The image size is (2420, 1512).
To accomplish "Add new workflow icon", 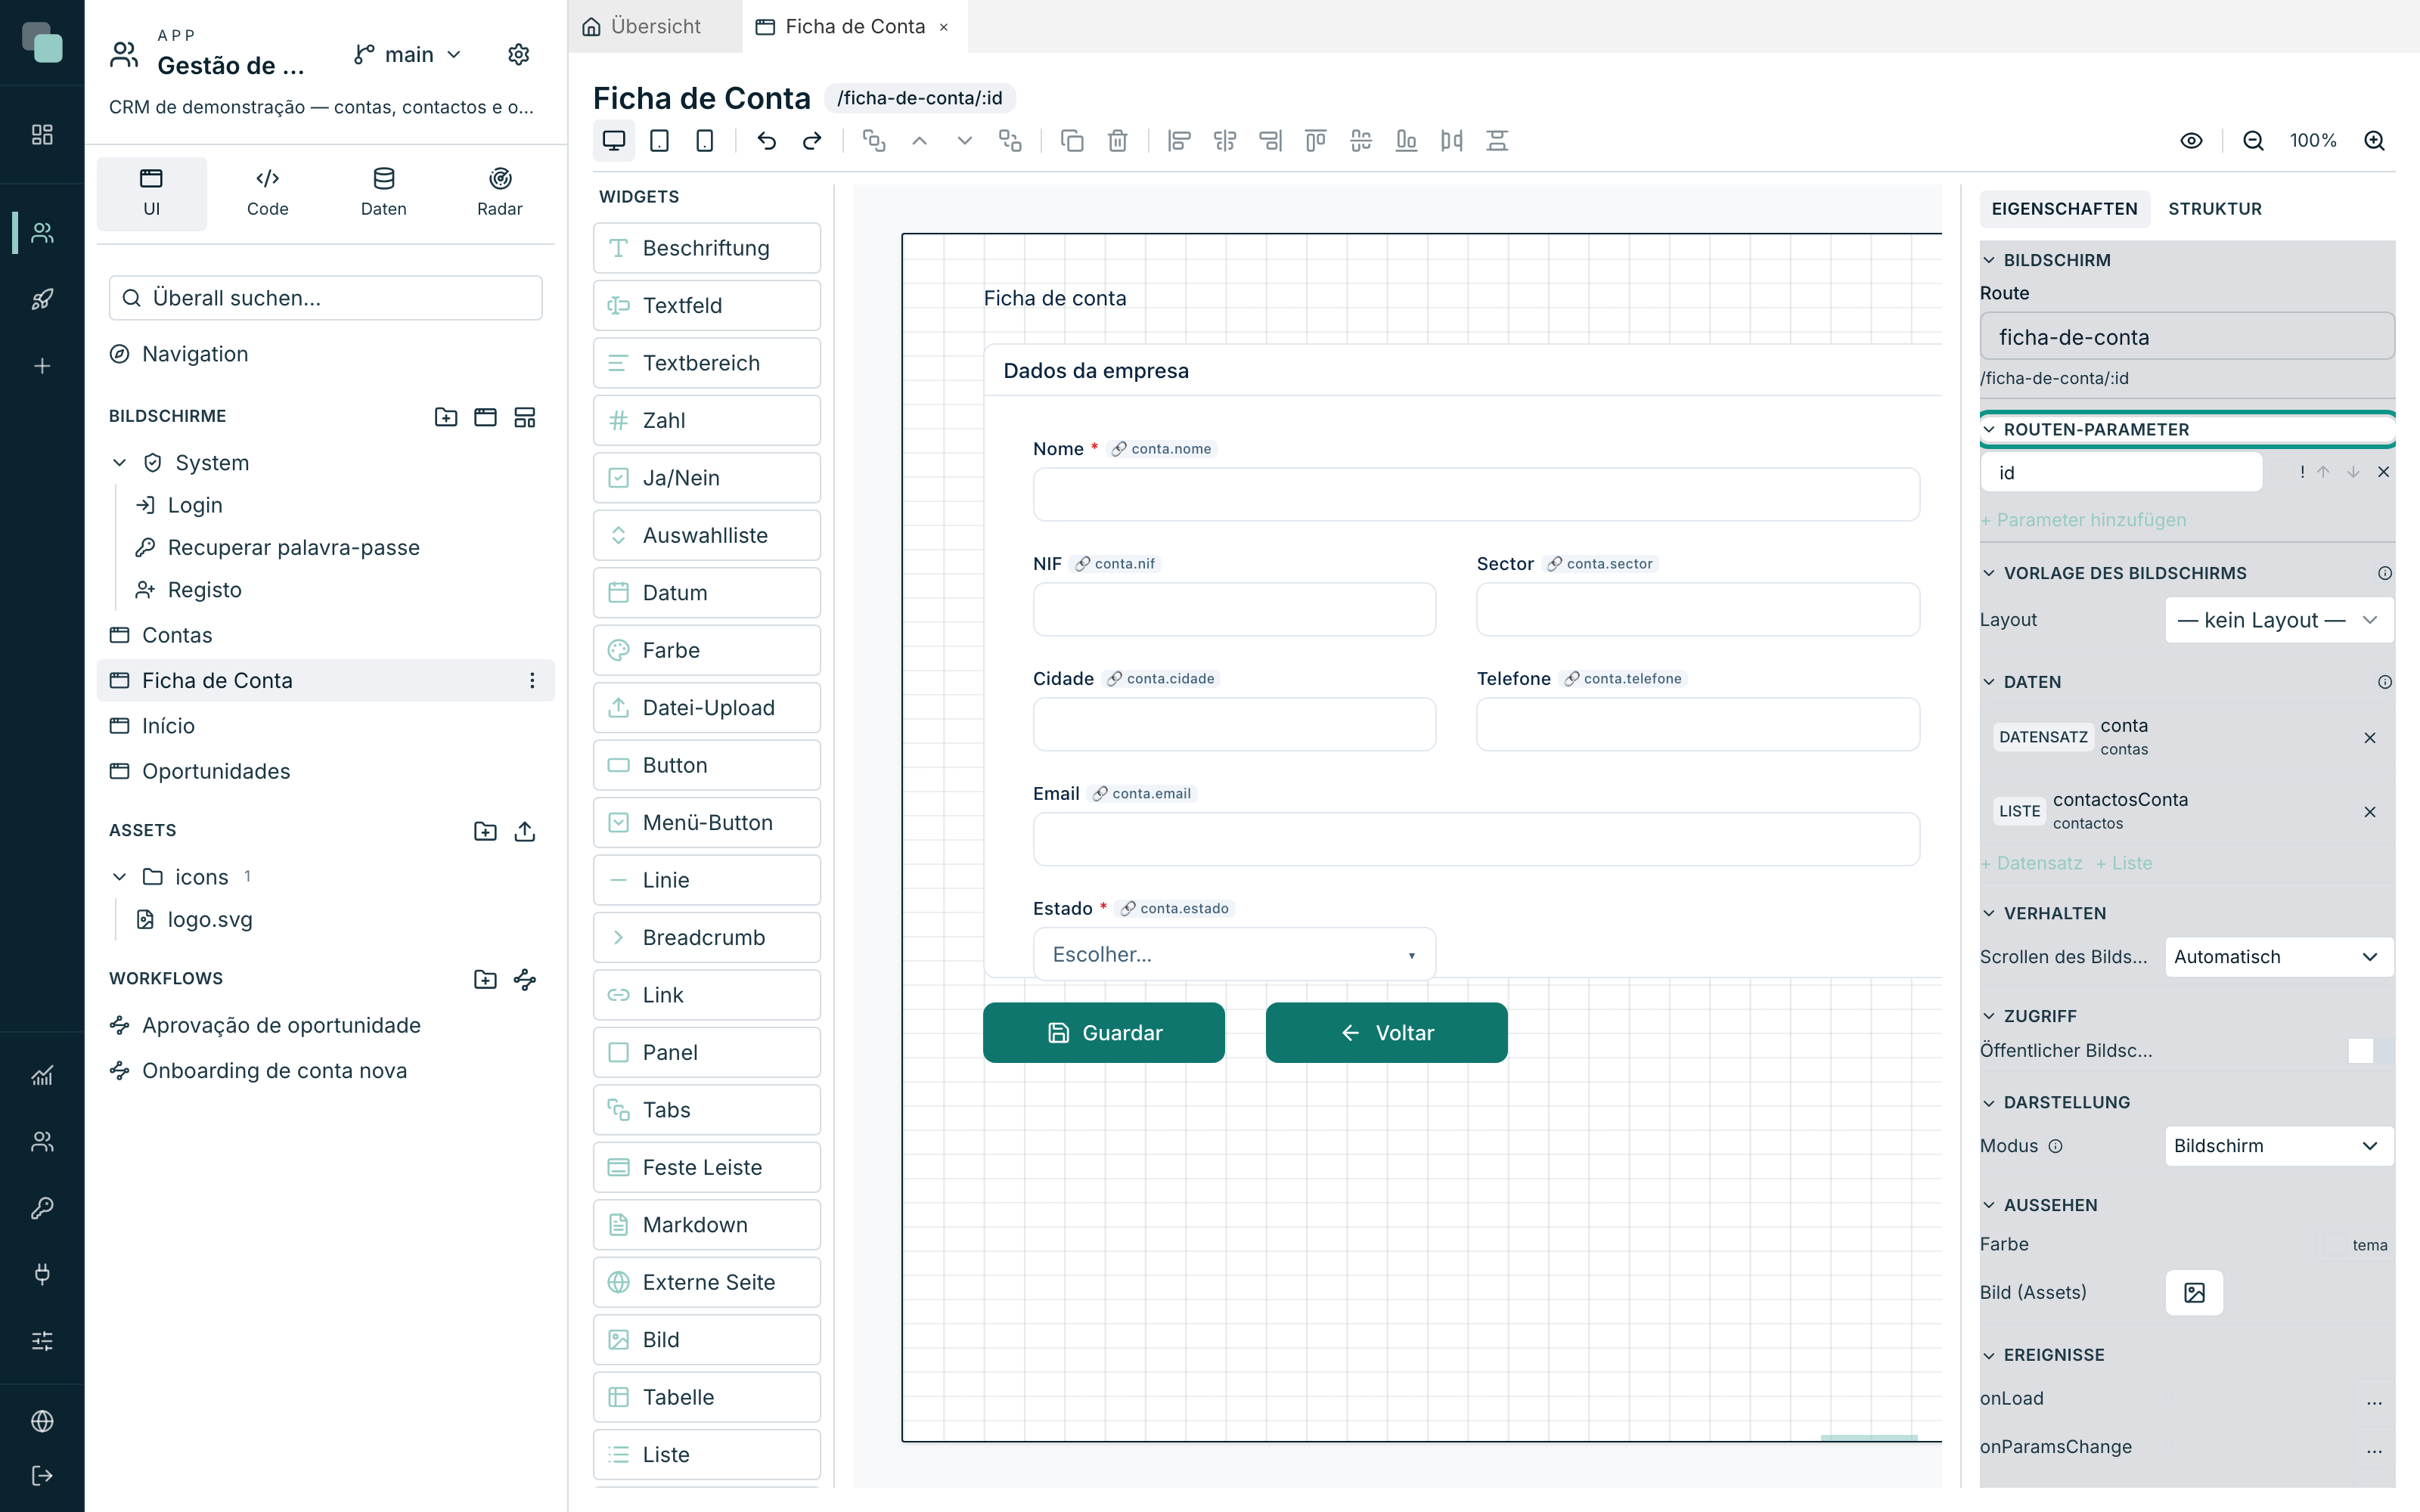I will click(525, 979).
